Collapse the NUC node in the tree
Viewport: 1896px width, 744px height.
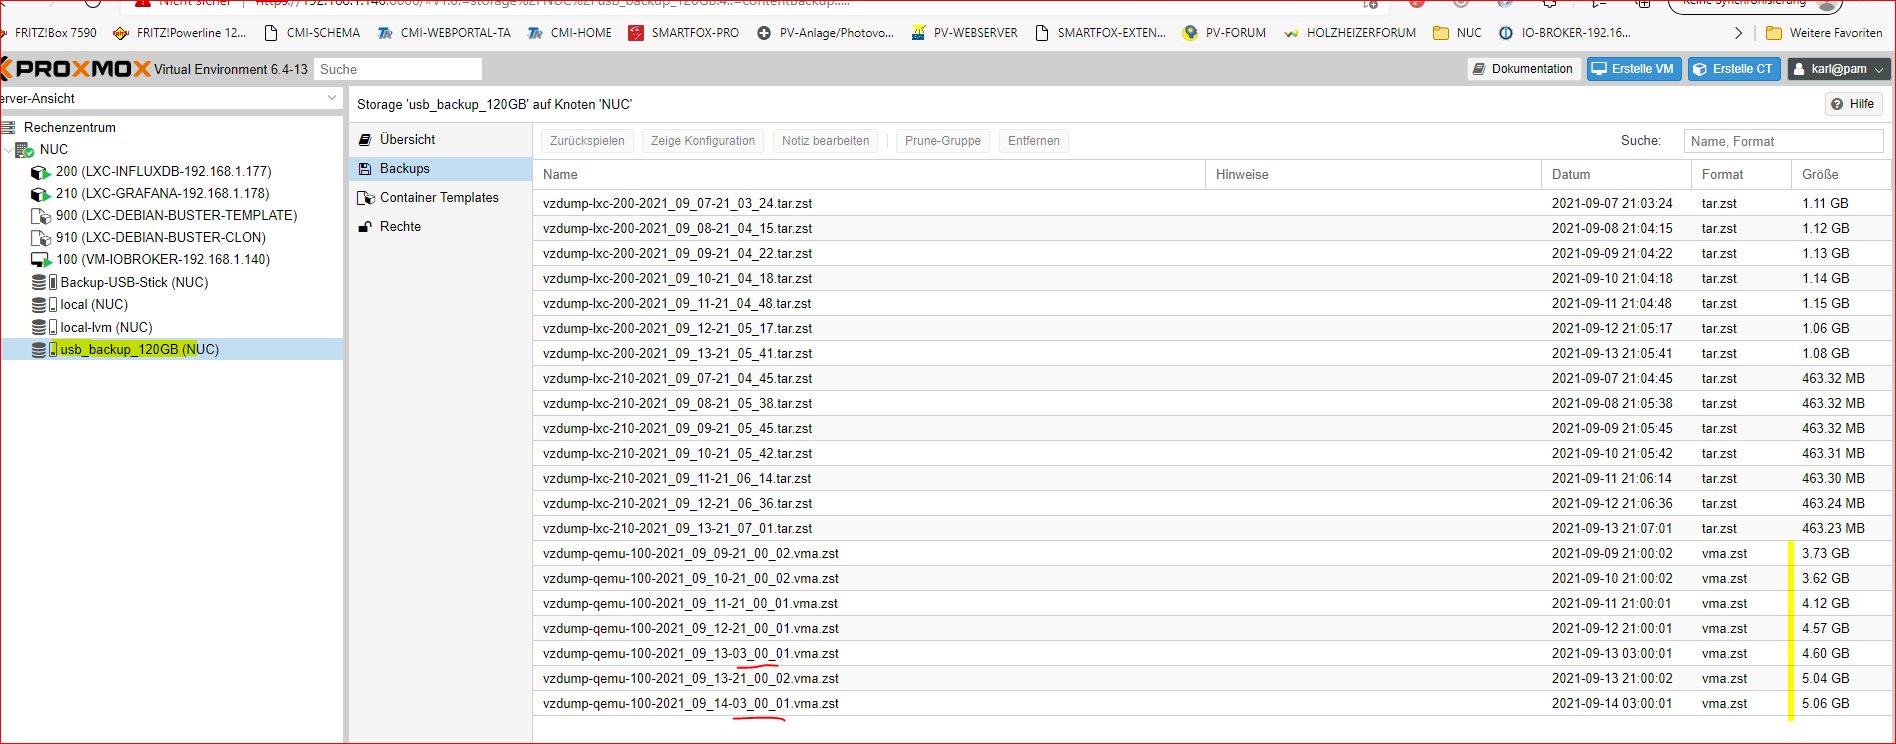[9, 150]
